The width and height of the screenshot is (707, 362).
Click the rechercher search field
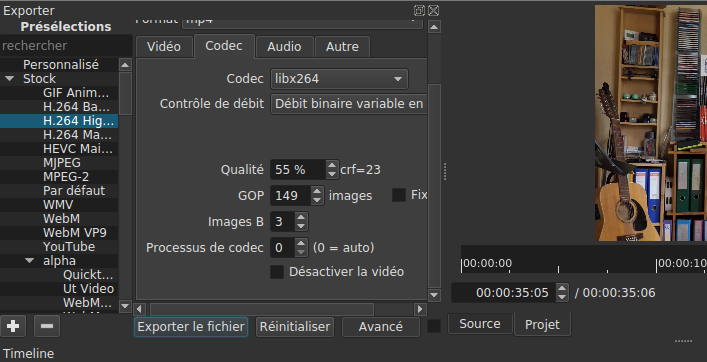66,46
